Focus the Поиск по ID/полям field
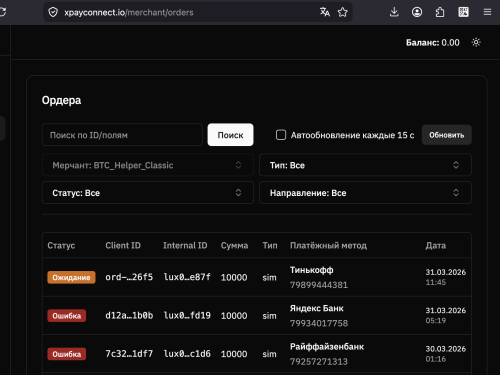This screenshot has width=500, height=375. click(x=122, y=135)
